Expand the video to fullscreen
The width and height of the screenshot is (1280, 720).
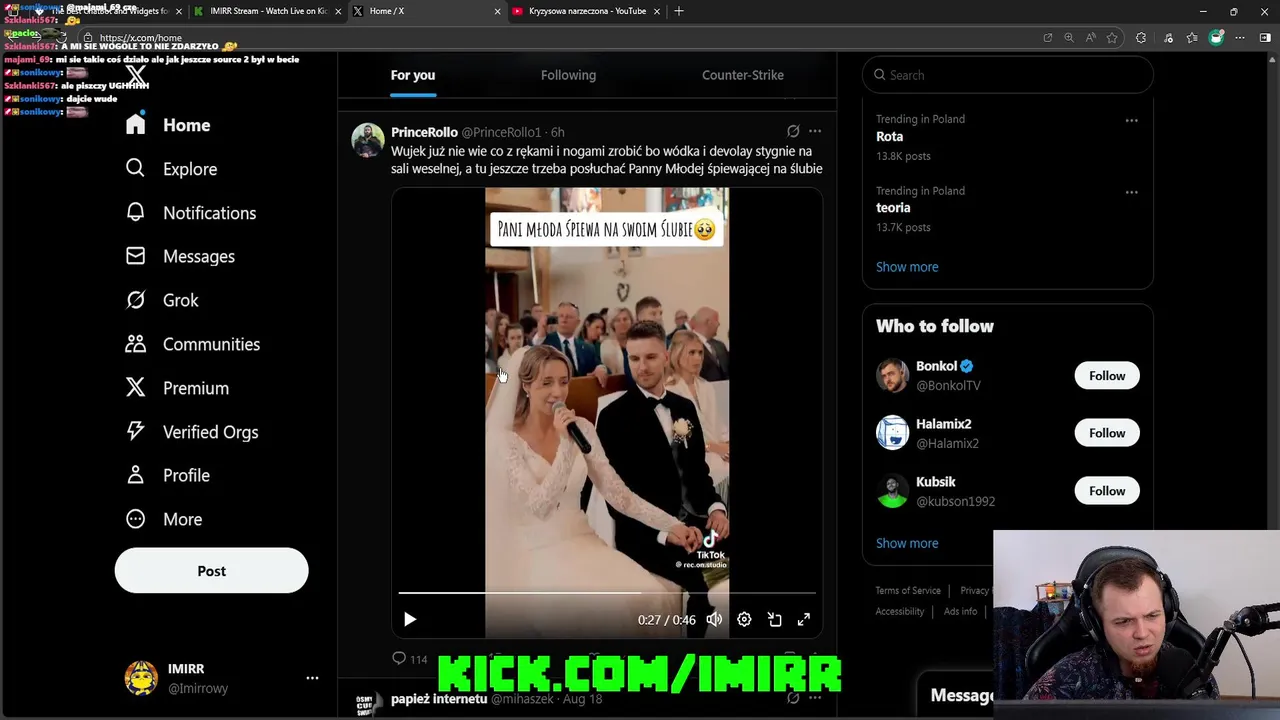tap(803, 620)
